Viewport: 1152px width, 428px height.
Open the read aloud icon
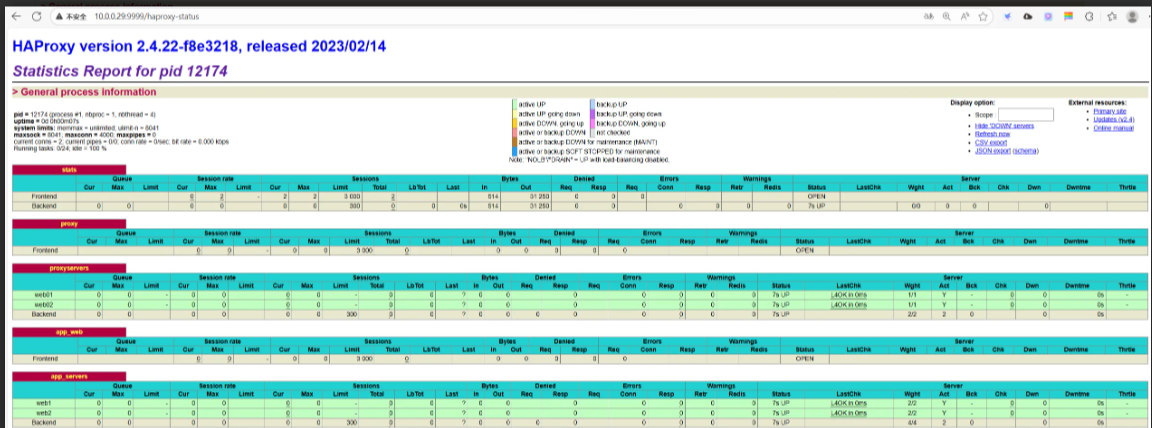click(965, 16)
